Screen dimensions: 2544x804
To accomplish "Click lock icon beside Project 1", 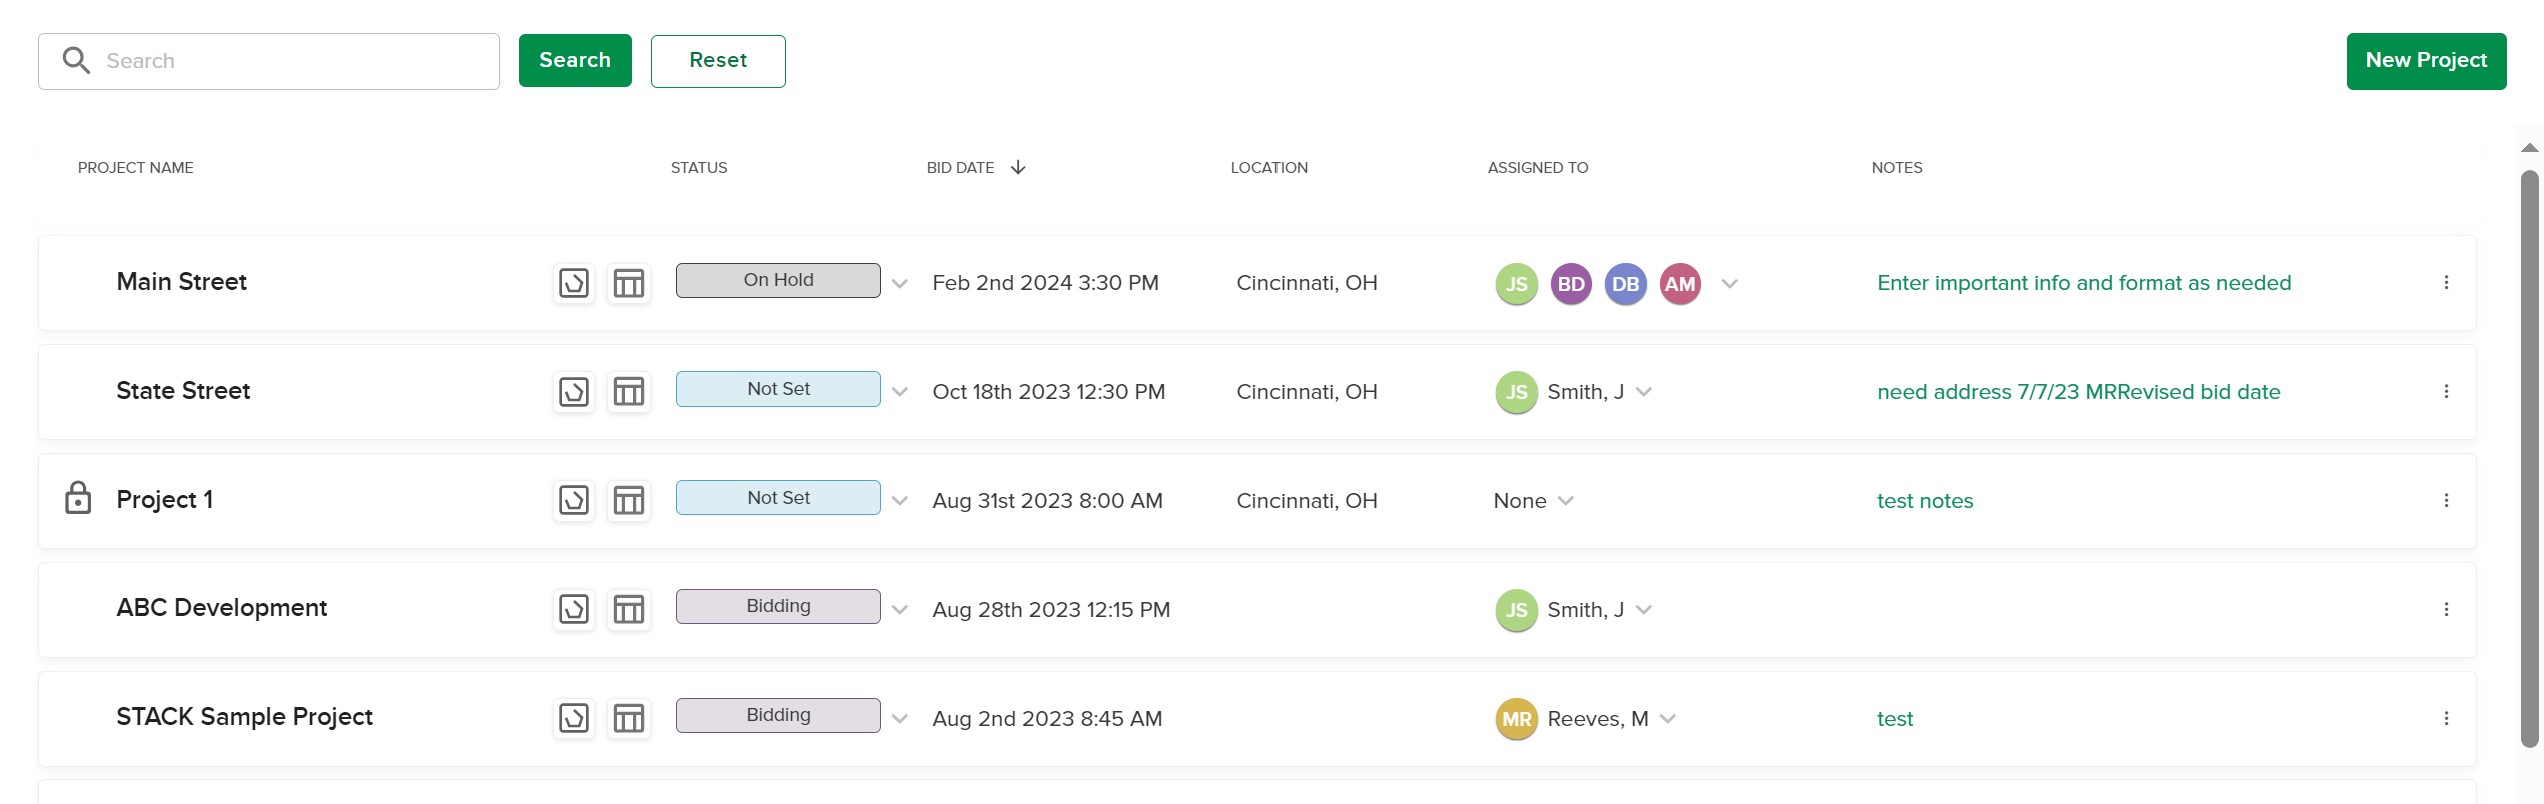I will 78,498.
